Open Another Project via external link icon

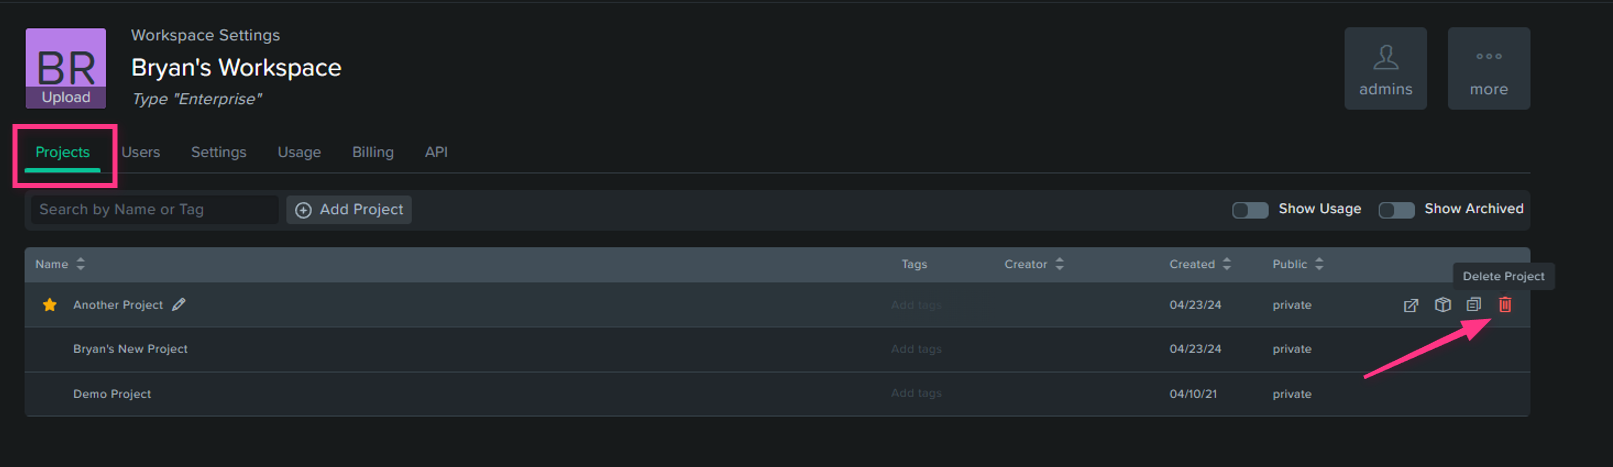tap(1411, 305)
